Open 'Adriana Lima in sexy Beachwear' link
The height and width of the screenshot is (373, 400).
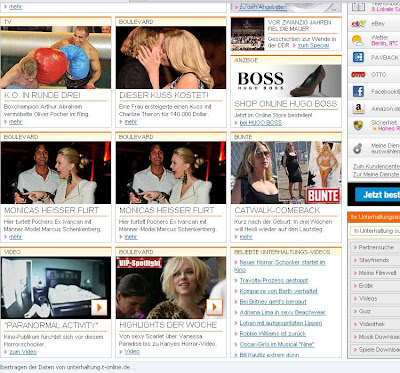282,312
